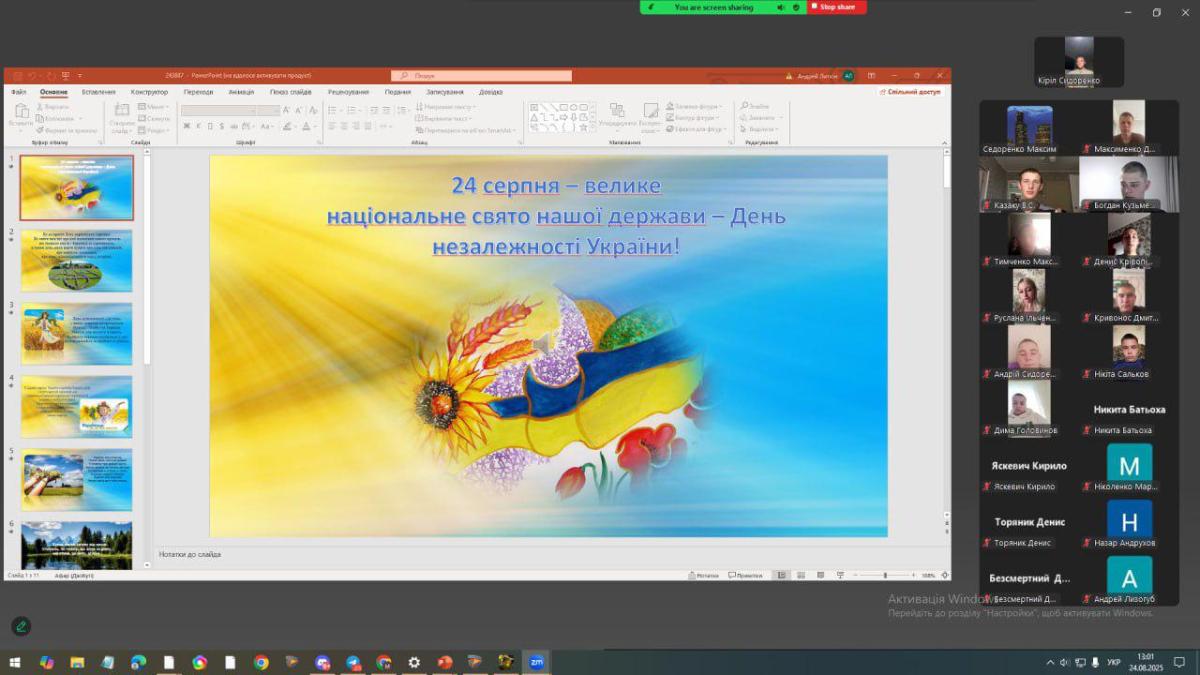Open the Спільний доступ sharing button
This screenshot has width=1200, height=675.
tap(910, 91)
